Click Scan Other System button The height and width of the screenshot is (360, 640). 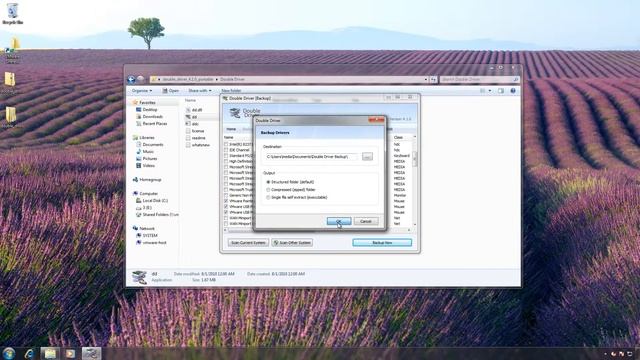pos(292,242)
